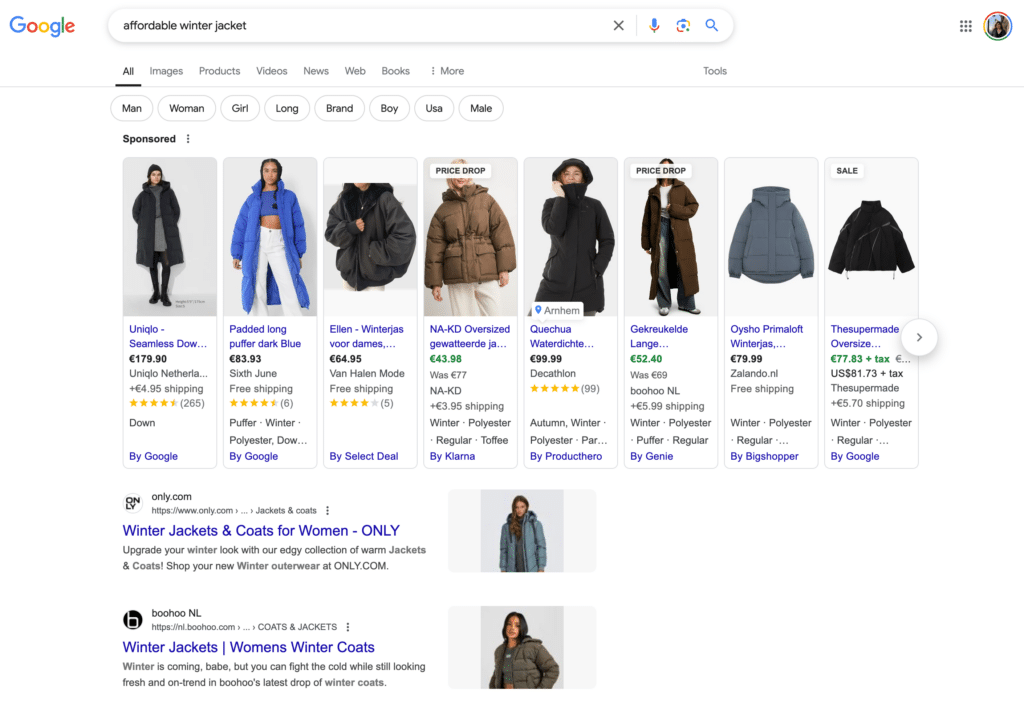
Task: Click the €179.90 Uniqlo price
Action: point(148,359)
